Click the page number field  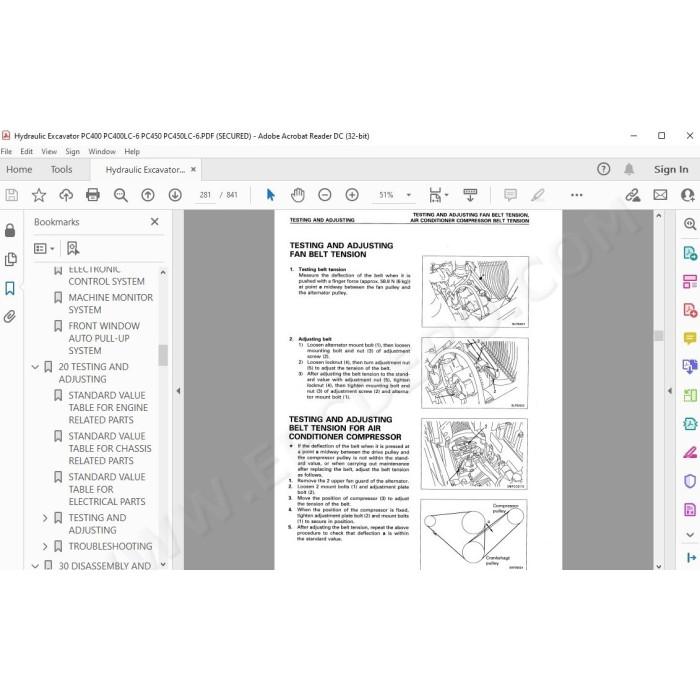tap(205, 195)
